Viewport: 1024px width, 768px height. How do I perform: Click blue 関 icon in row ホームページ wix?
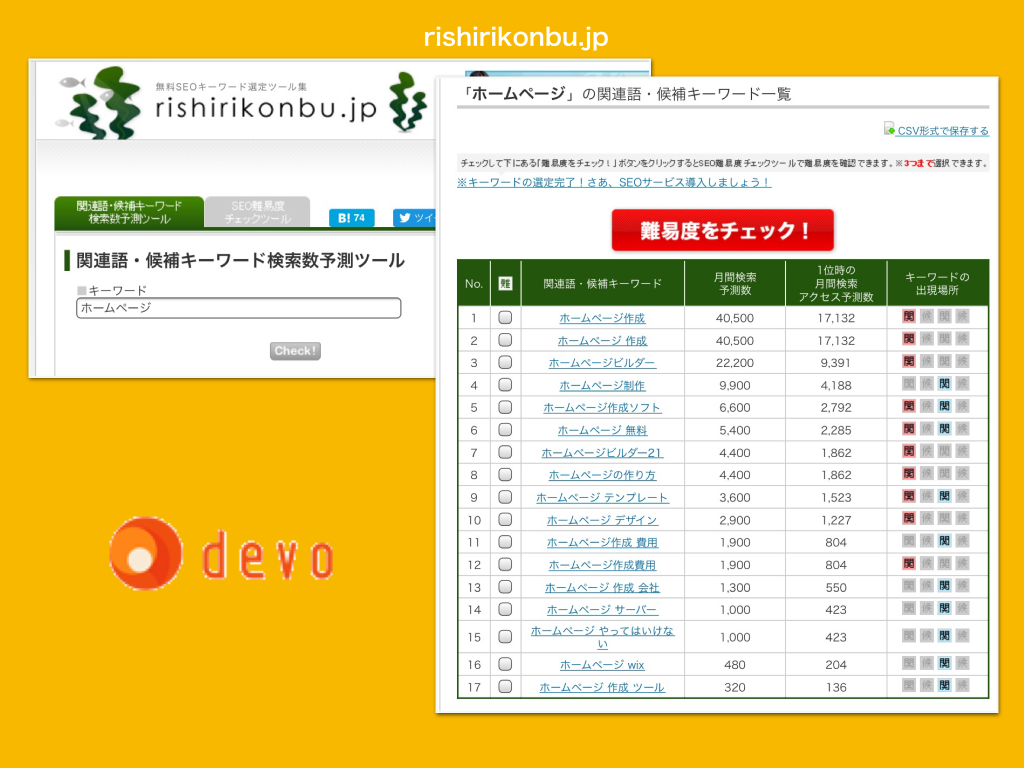click(944, 664)
